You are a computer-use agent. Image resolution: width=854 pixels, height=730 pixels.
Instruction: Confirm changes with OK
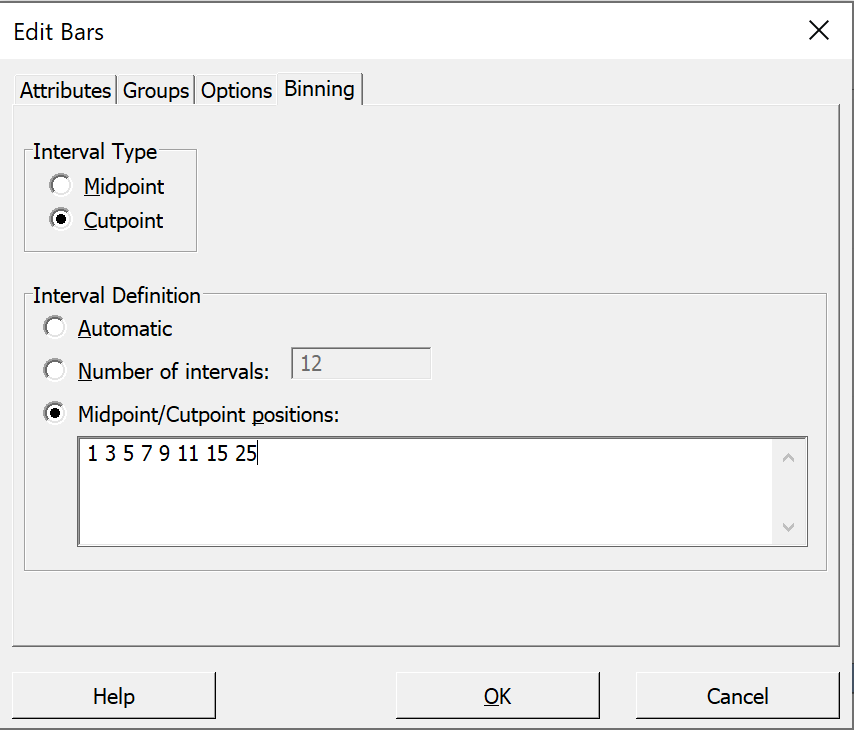497,696
